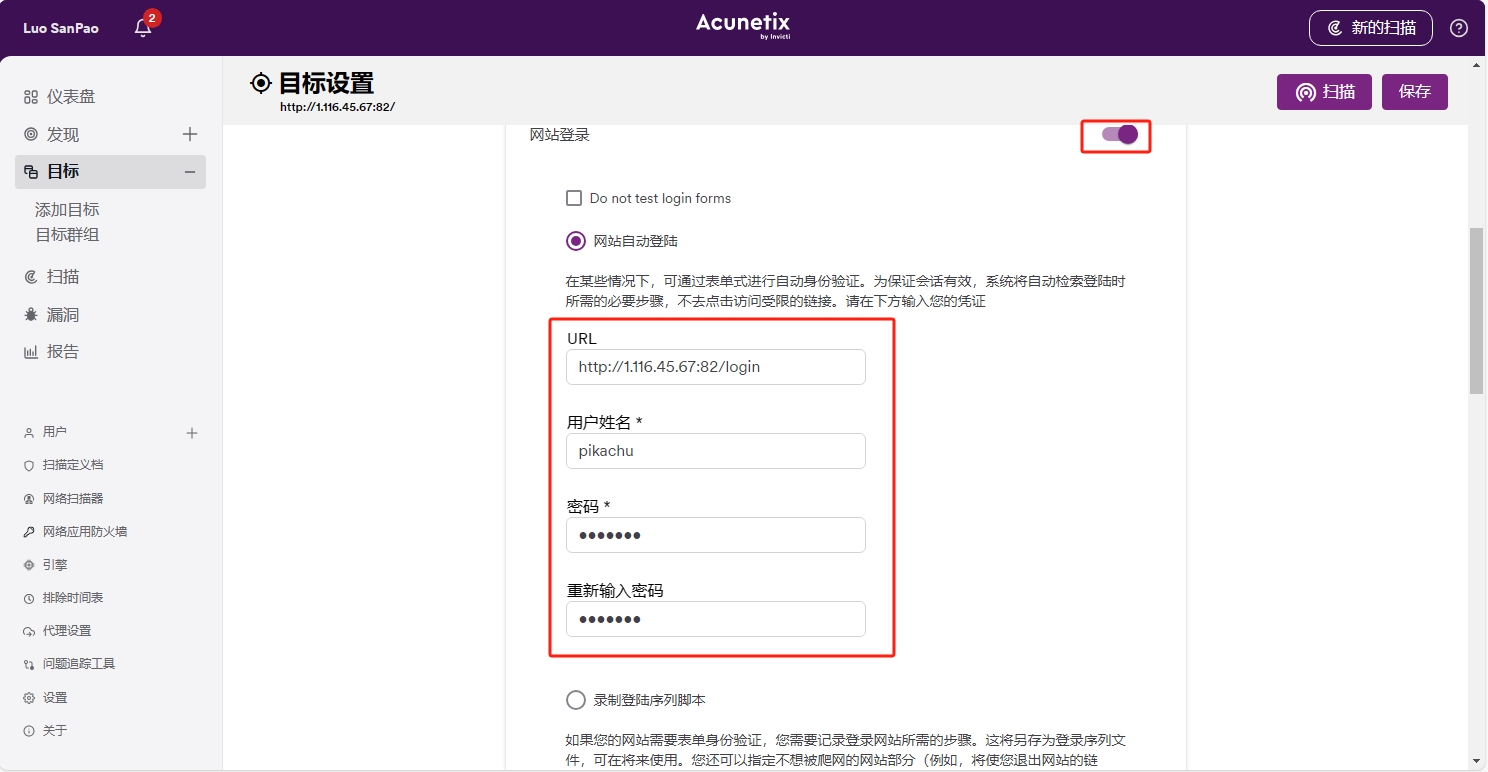The image size is (1488, 772).
Task: Click the scrollbar up arrow
Action: tap(1476, 64)
